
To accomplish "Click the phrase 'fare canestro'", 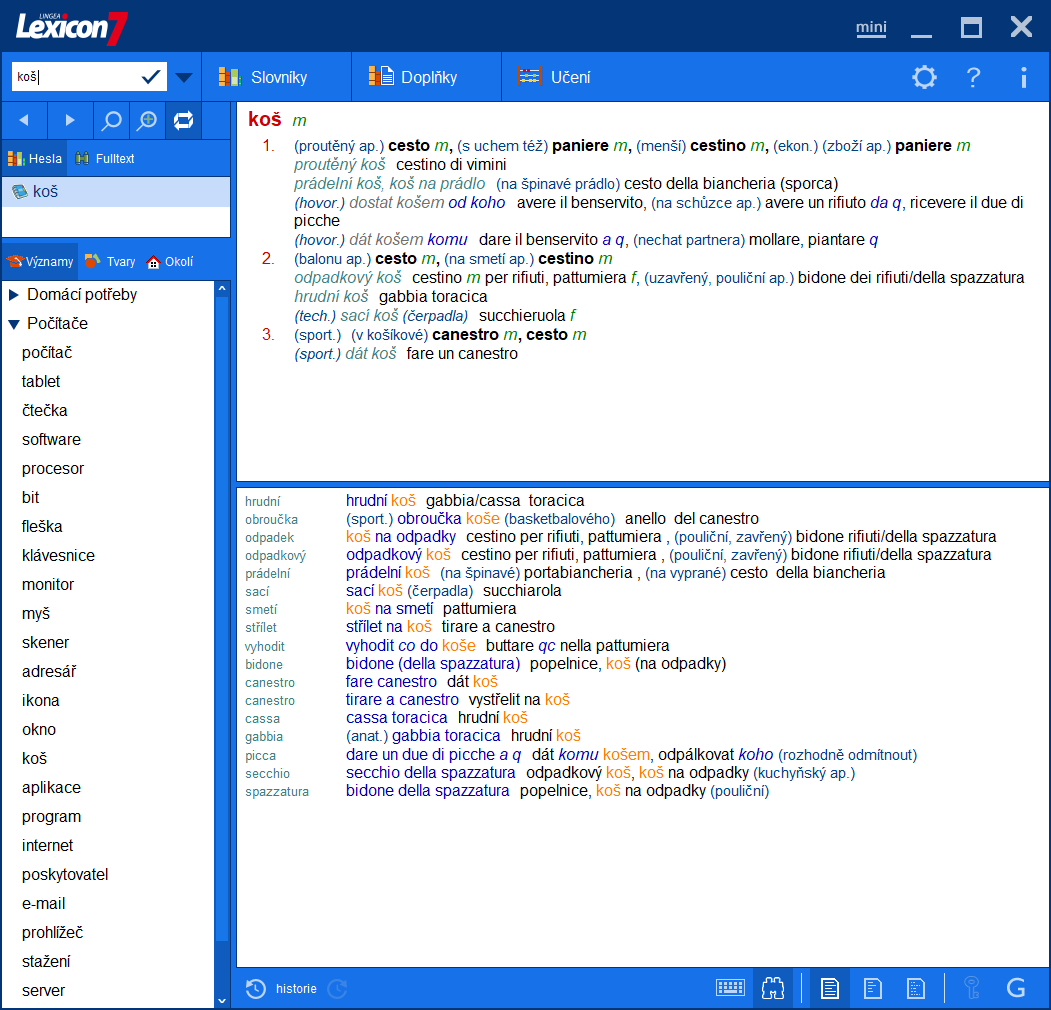I will (x=391, y=682).
